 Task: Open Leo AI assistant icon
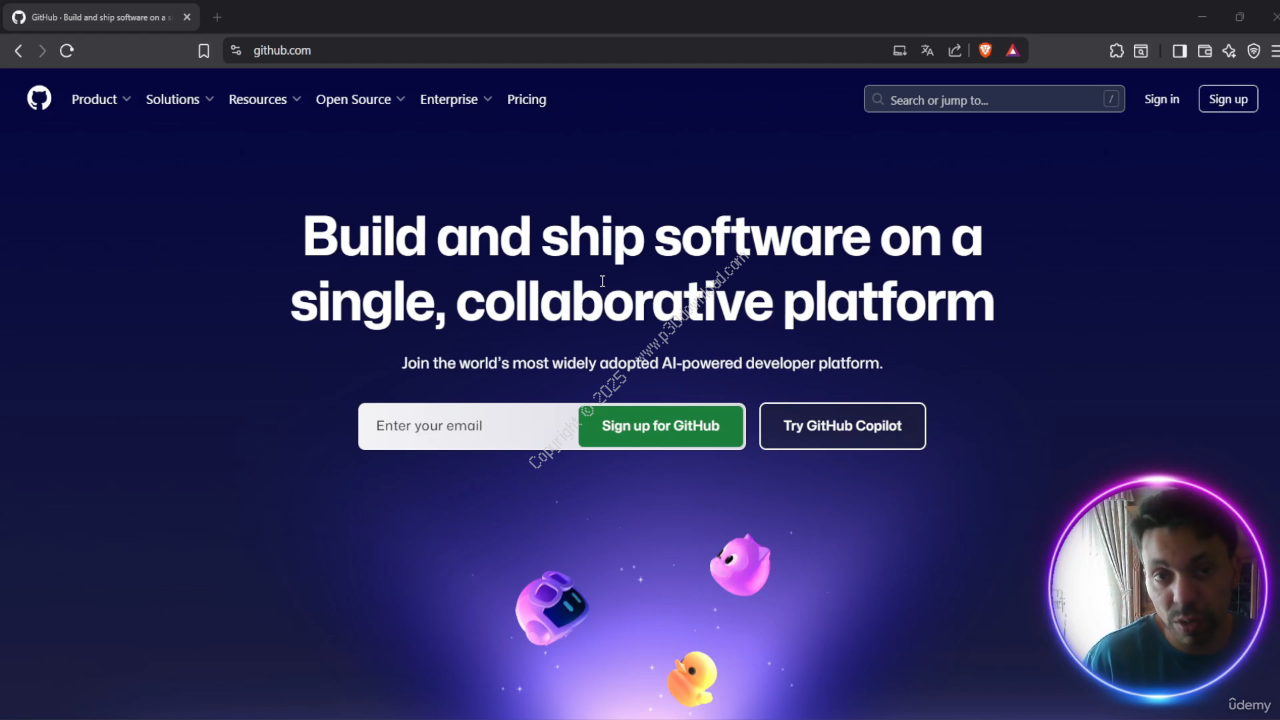pyautogui.click(x=1229, y=50)
